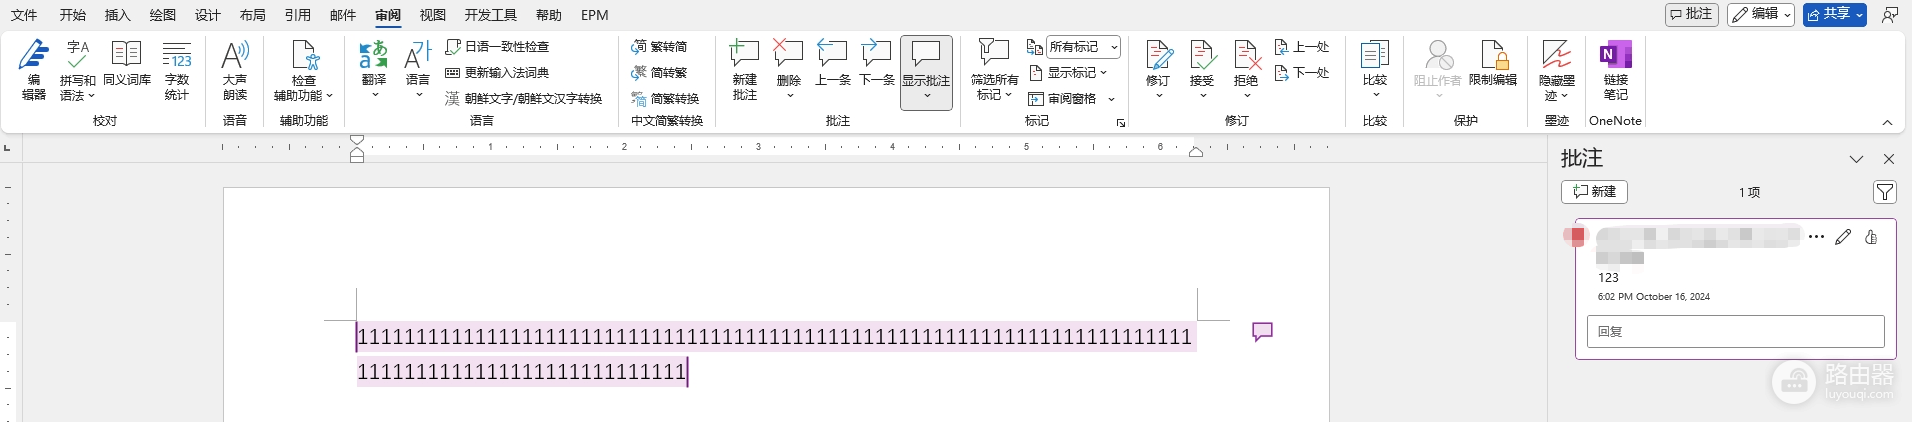Open comments pane options chevron
1912x422 pixels.
[x=1856, y=159]
